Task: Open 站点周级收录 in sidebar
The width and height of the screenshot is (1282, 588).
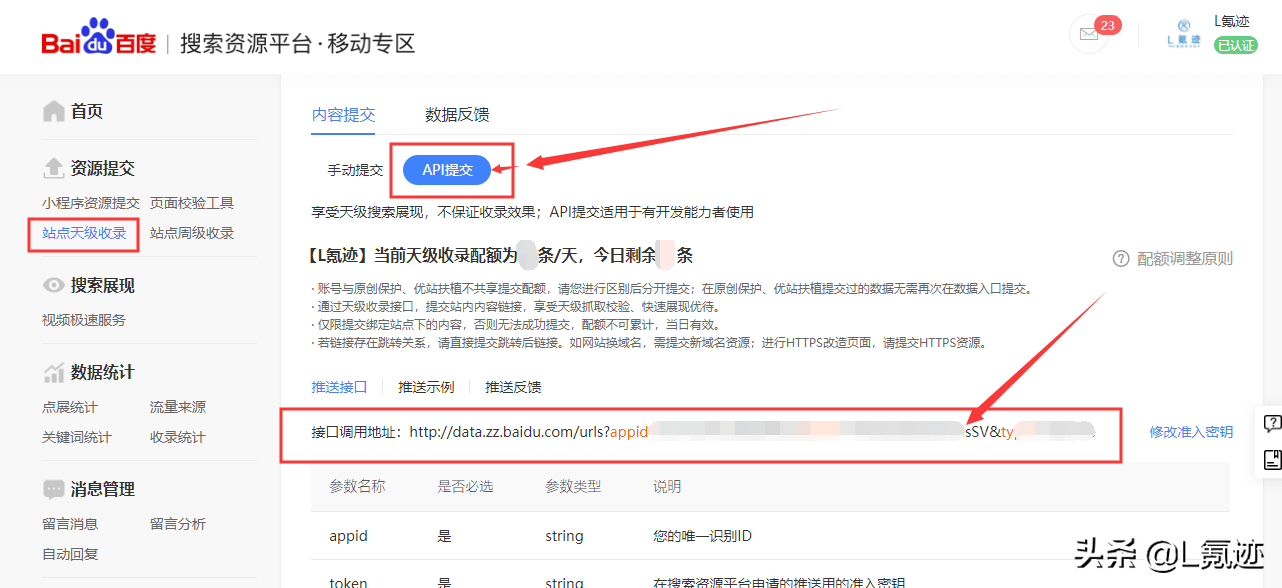Action: [x=192, y=233]
